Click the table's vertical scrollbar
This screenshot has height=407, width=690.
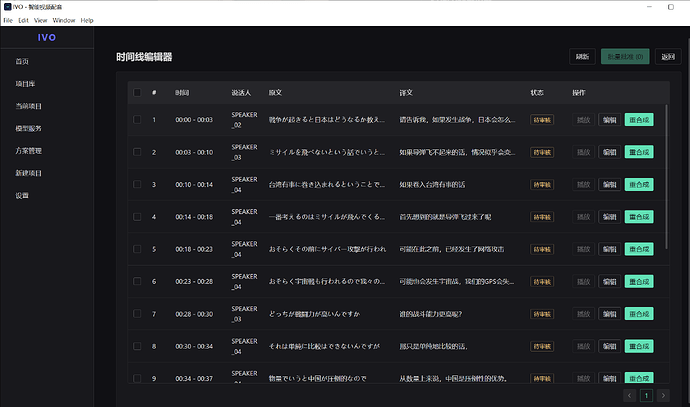pos(666,177)
